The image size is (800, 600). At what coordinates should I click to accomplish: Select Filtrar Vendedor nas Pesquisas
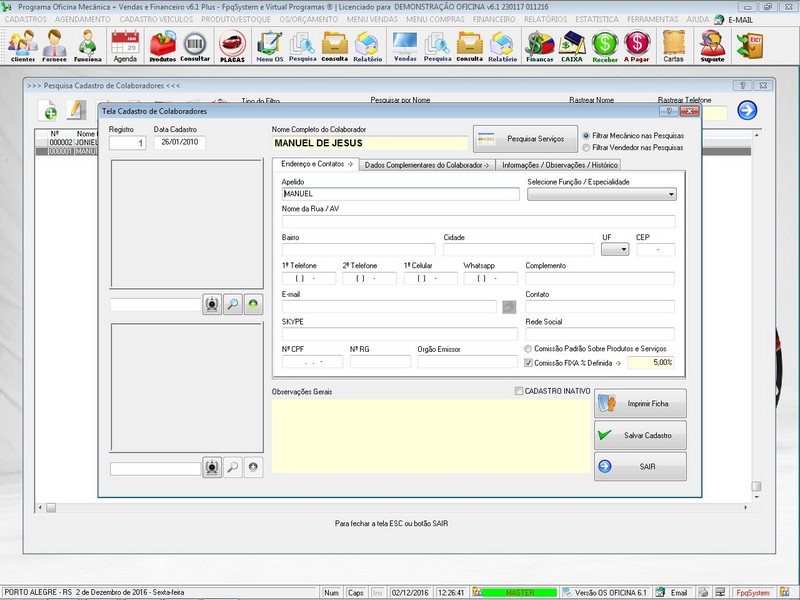pyautogui.click(x=633, y=147)
